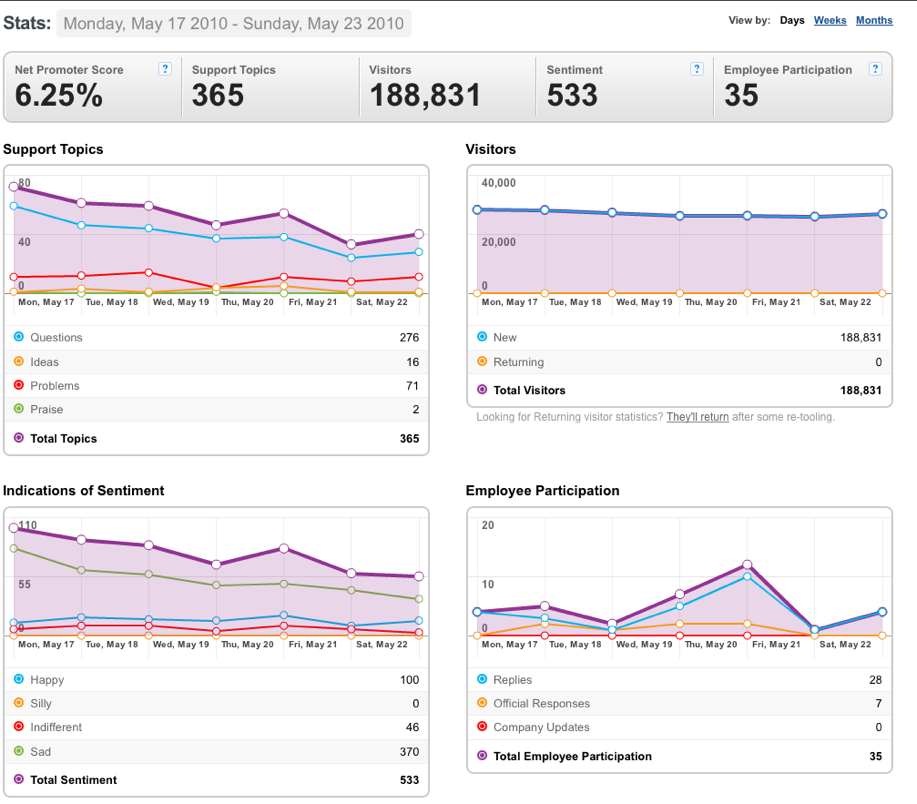Select the Praise green legend marker
This screenshot has height=804, width=917.
tap(19, 409)
